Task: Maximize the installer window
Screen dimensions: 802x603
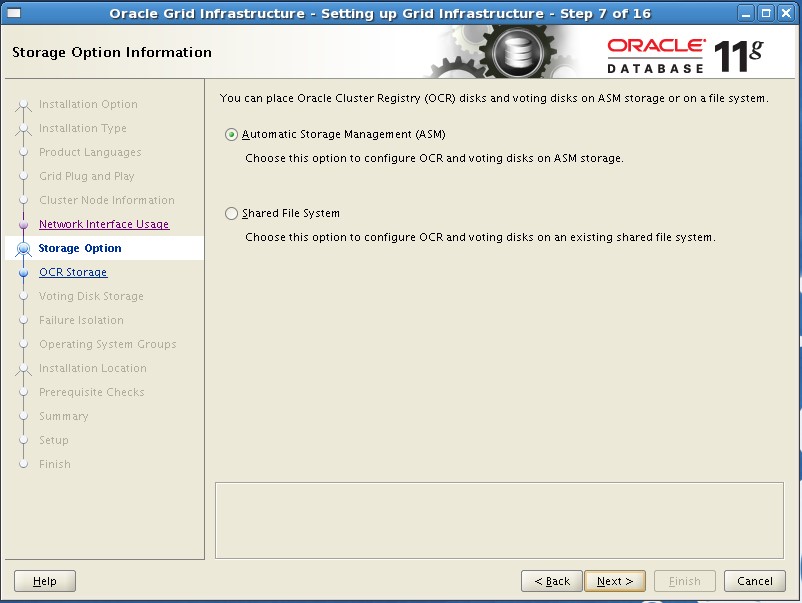Action: pos(766,13)
